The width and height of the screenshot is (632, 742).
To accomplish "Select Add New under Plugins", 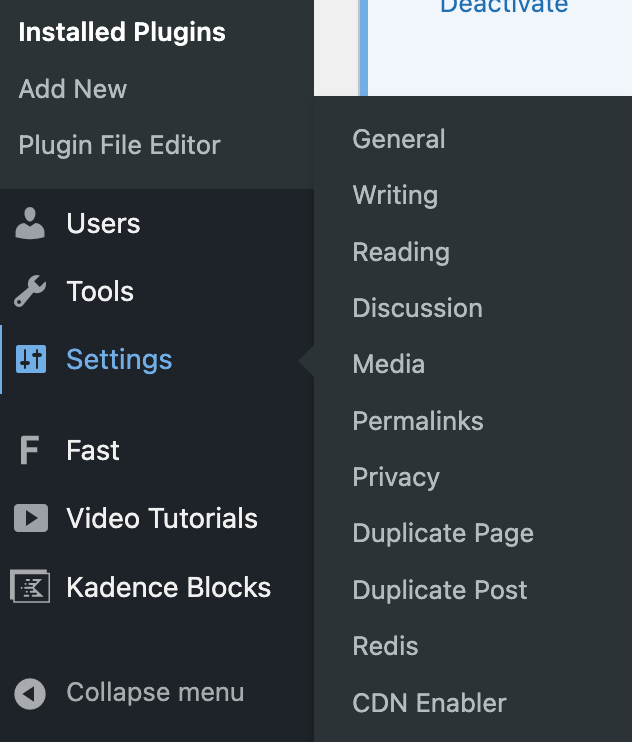I will pyautogui.click(x=73, y=89).
